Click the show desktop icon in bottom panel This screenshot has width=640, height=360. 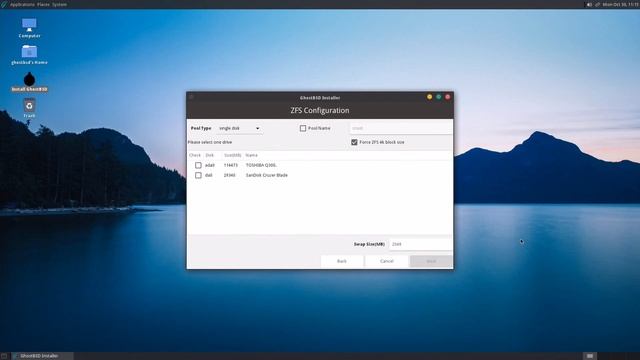4,356
